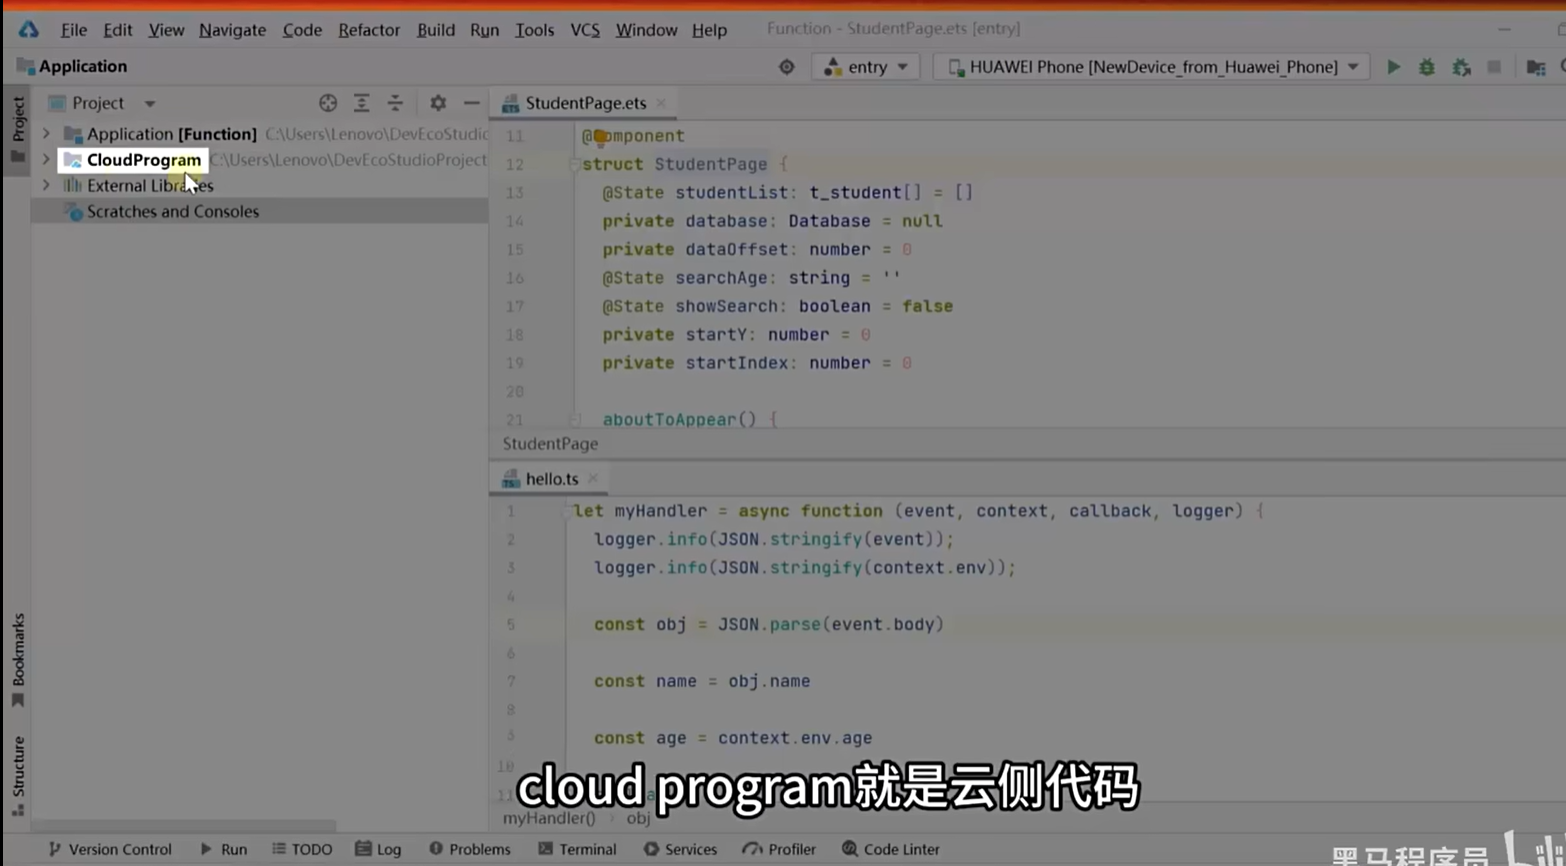Open the Refactor menu

click(x=368, y=30)
